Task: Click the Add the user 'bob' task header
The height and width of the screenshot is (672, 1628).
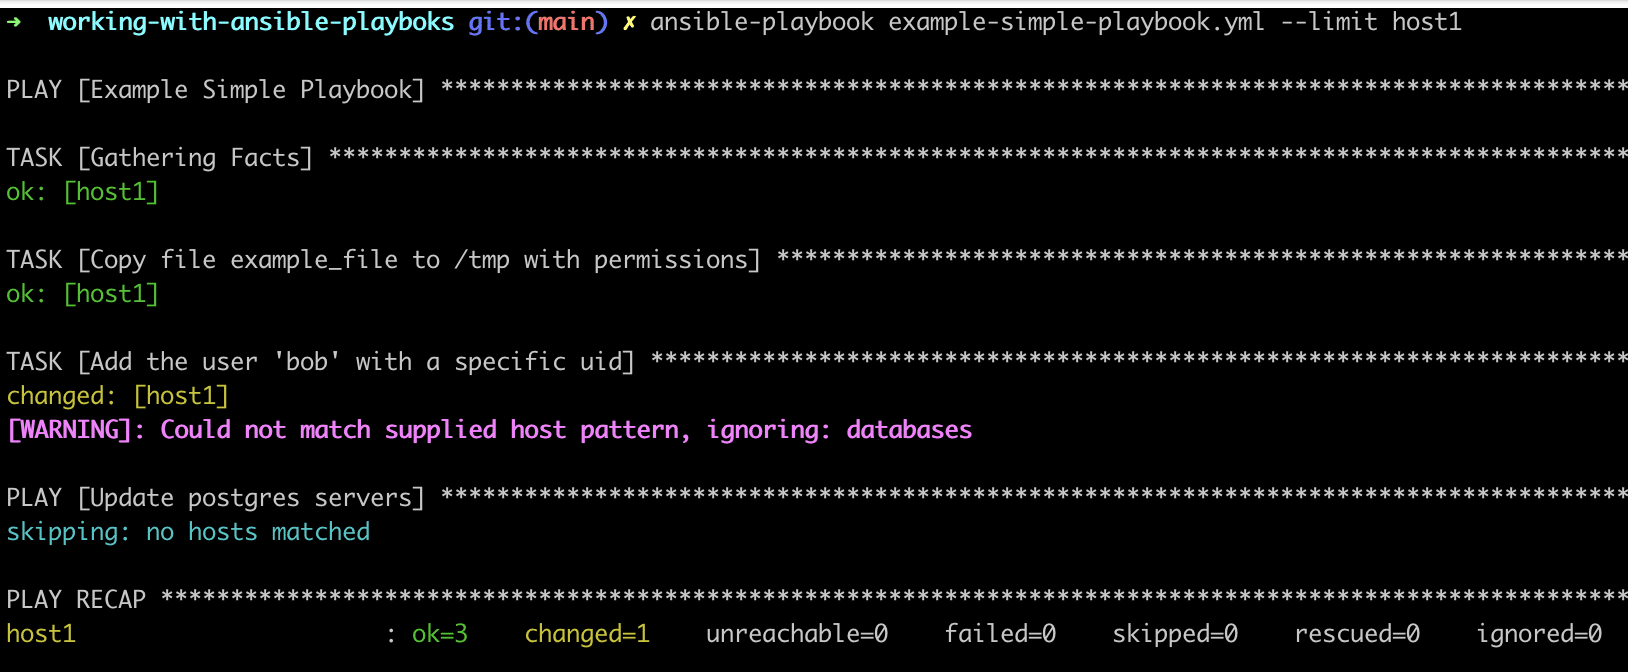Action: pyautogui.click(x=321, y=362)
